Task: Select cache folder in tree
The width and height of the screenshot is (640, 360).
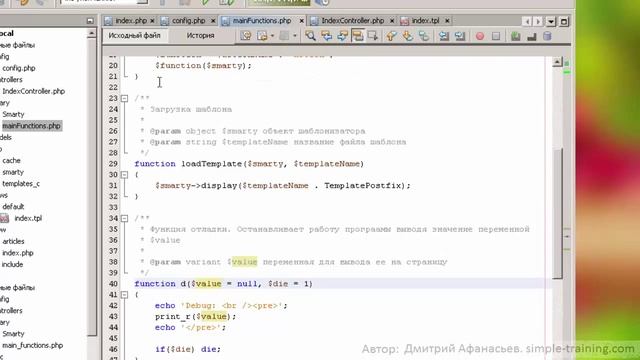Action: 11,160
